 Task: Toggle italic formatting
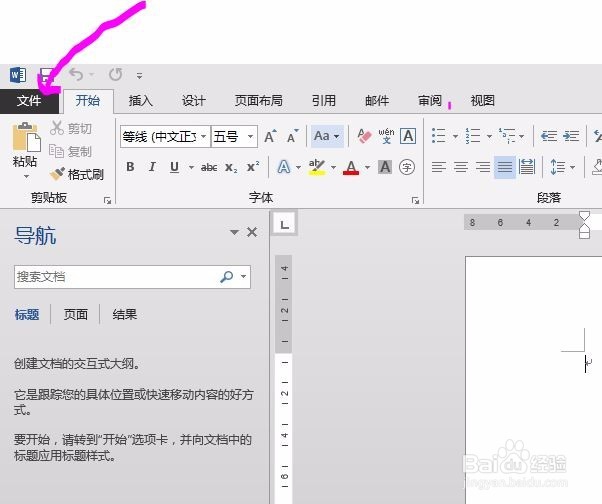[152, 167]
